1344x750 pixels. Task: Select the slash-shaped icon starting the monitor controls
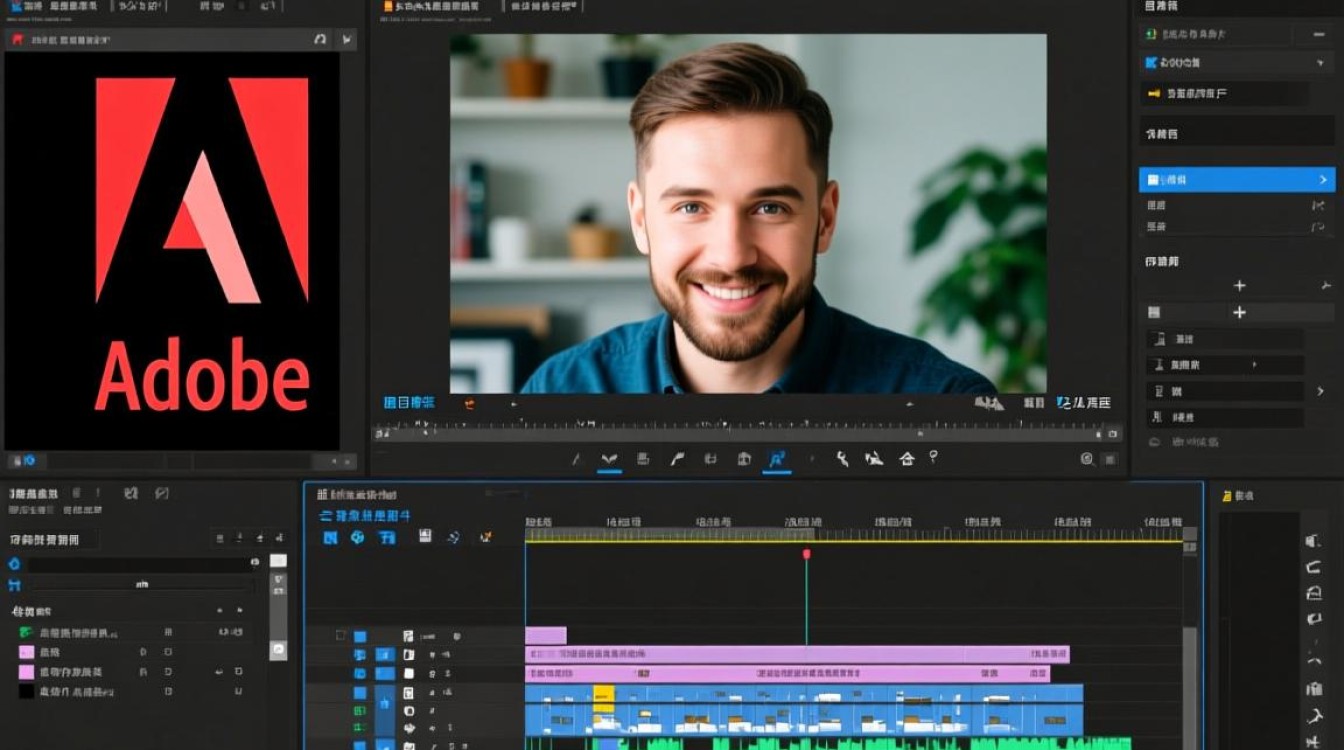(576, 460)
